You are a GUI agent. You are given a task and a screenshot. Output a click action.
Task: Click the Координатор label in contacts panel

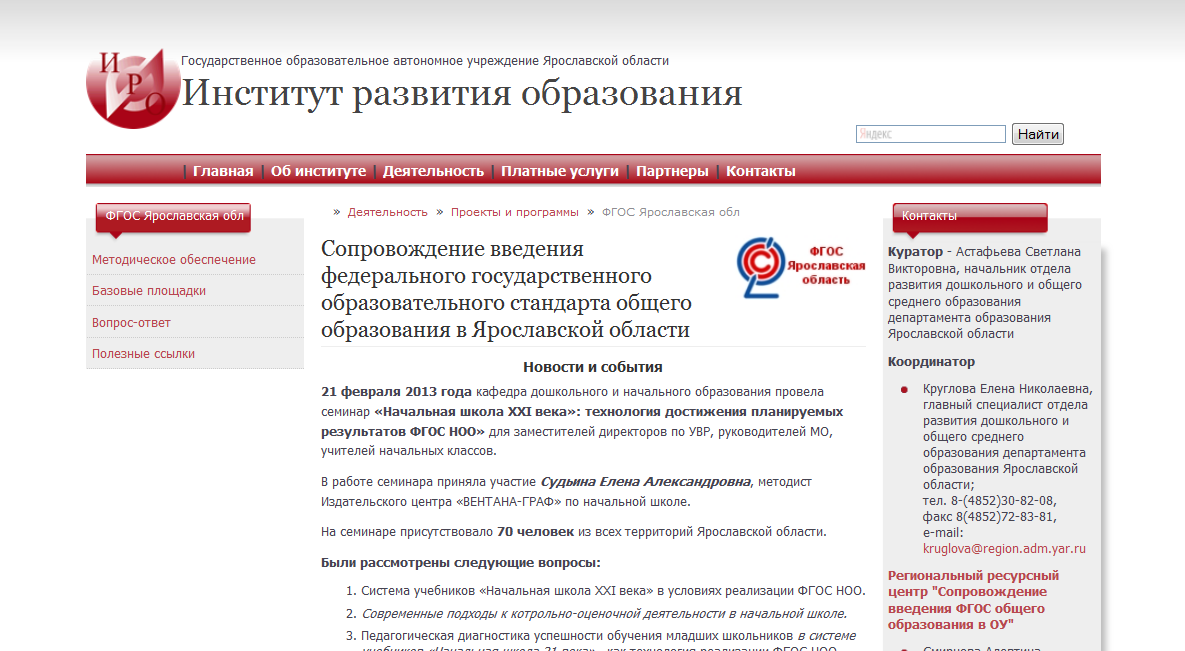pos(931,361)
